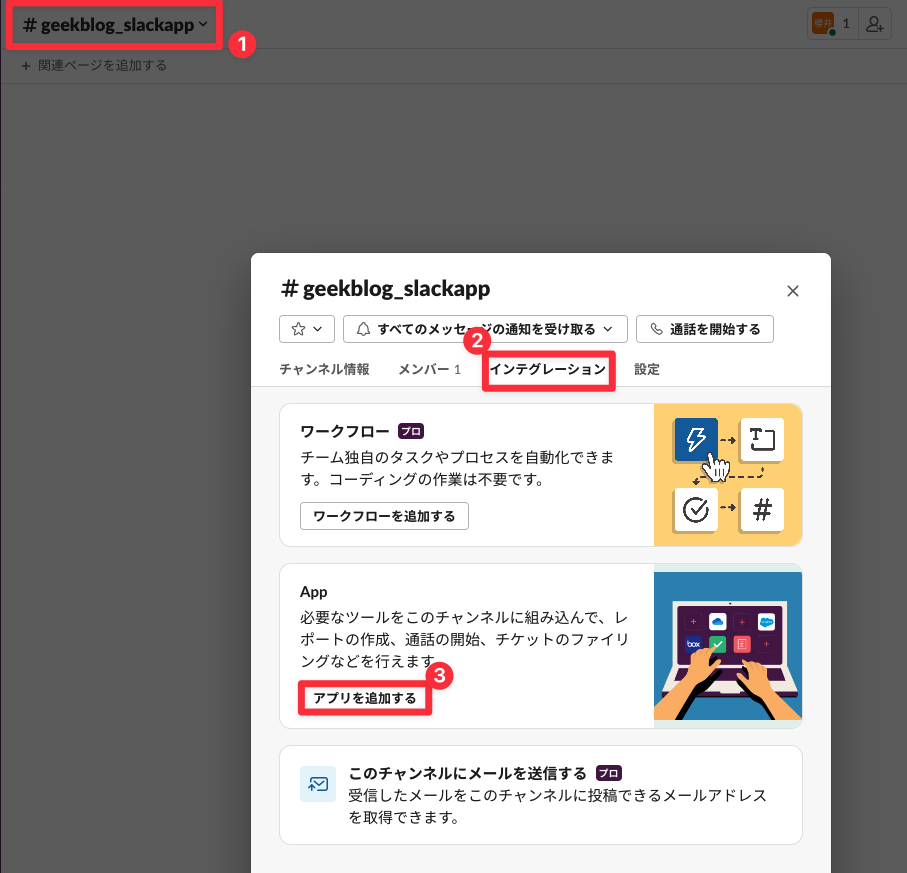Click 通話を開始する button
Image resolution: width=907 pixels, height=873 pixels.
pos(705,329)
